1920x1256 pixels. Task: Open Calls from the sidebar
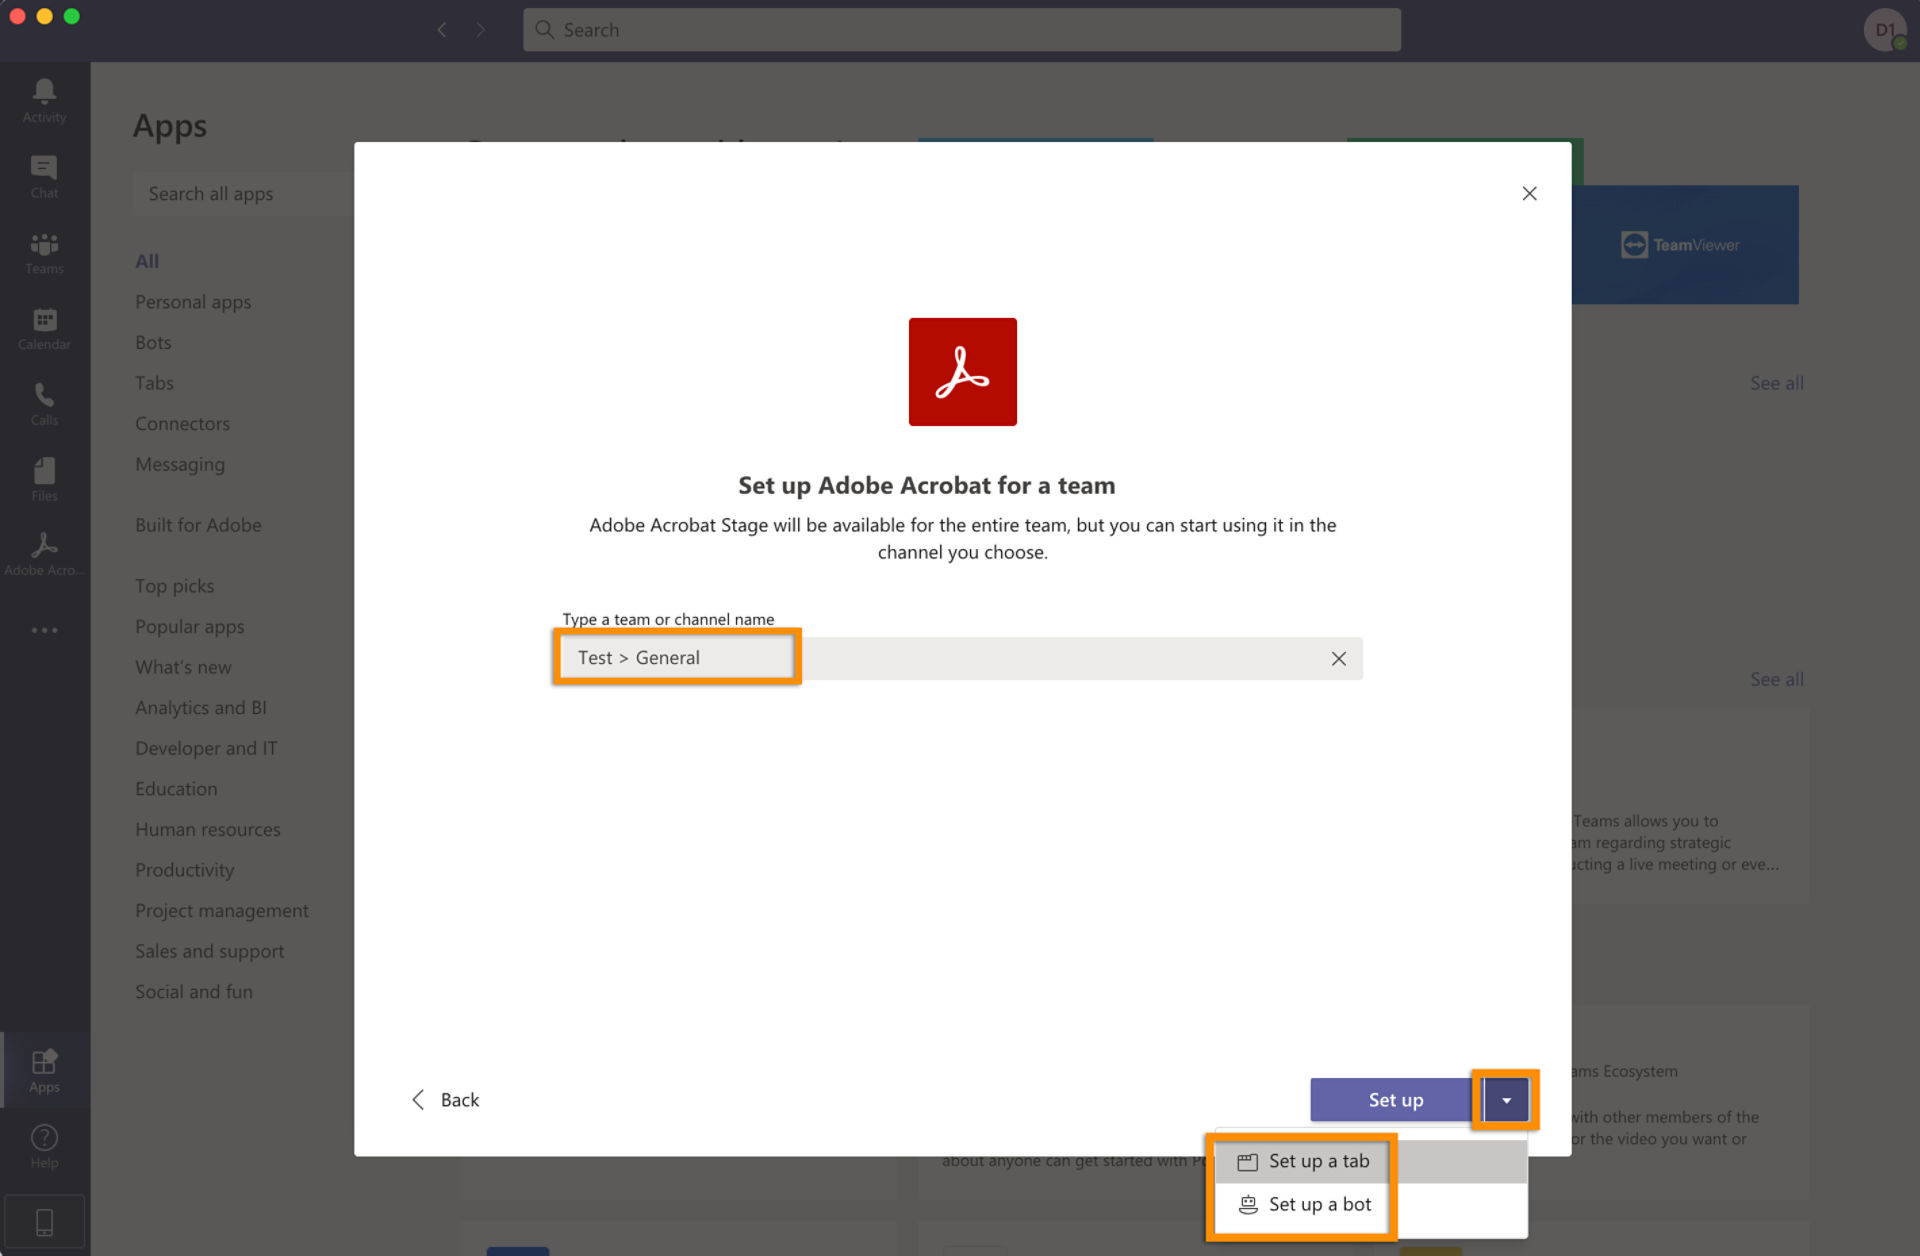[x=44, y=404]
